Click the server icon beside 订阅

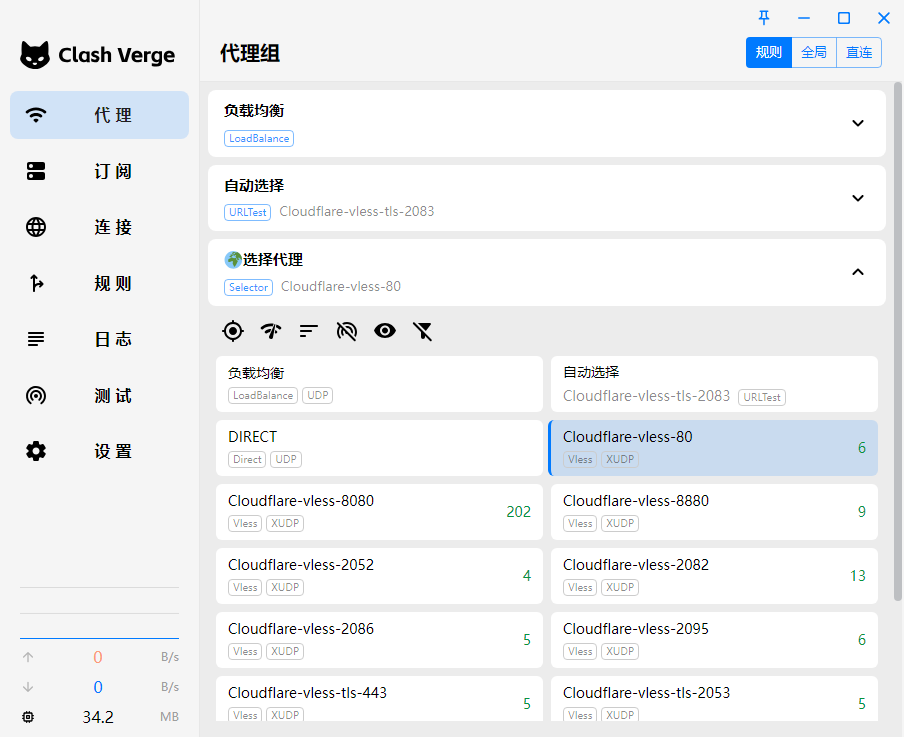pyautogui.click(x=36, y=171)
